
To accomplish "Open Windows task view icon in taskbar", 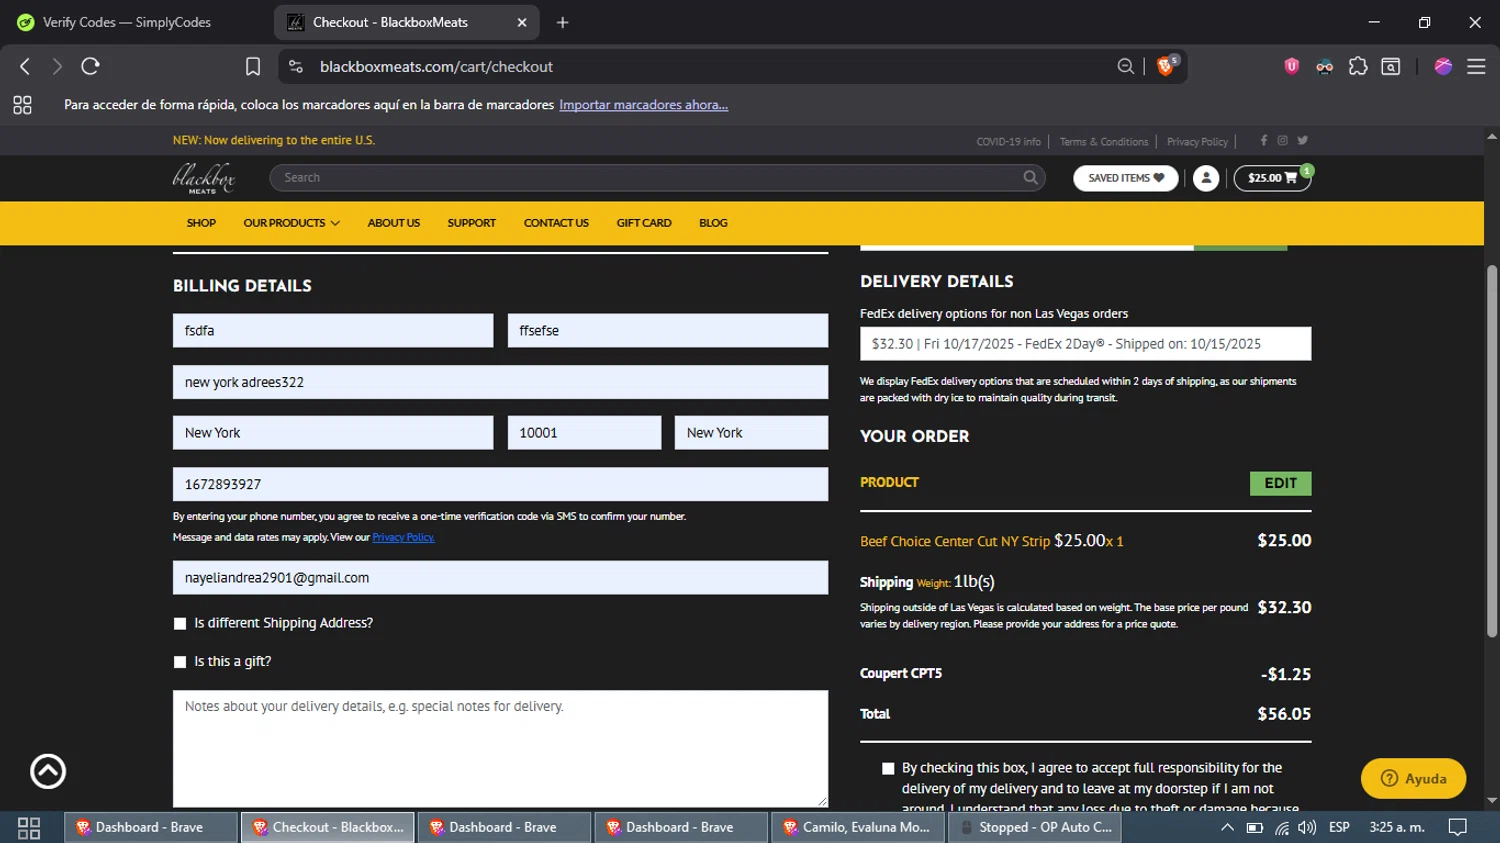I will [29, 827].
